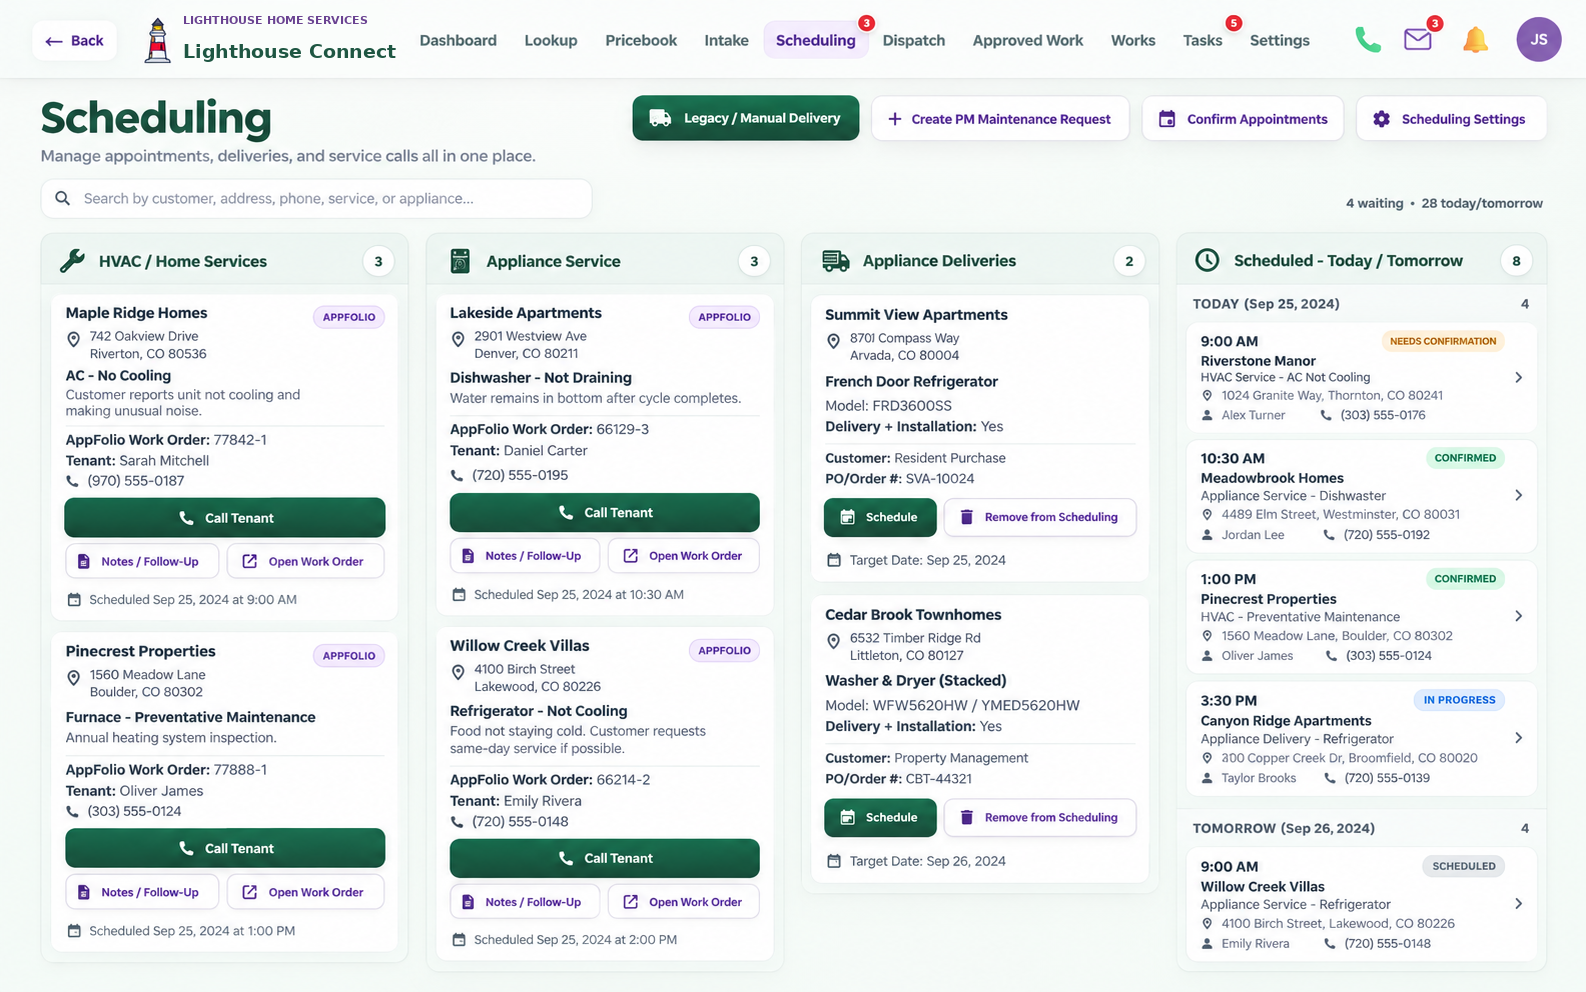
Task: Open the mail inbox icon
Action: click(x=1418, y=40)
